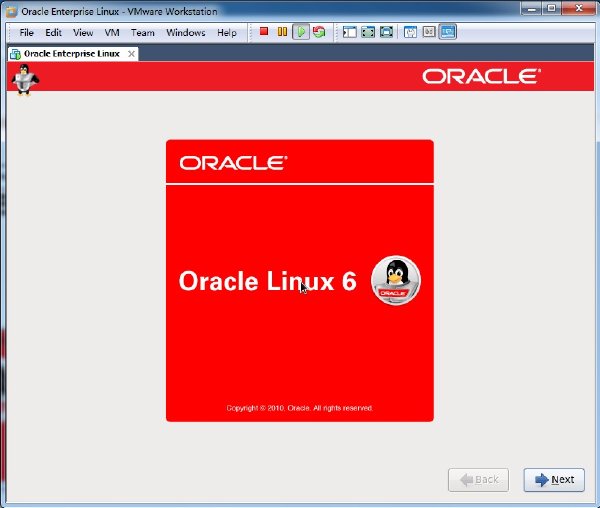Image resolution: width=600 pixels, height=508 pixels.
Task: Click the copyright 2010 Oracle text
Action: [300, 408]
